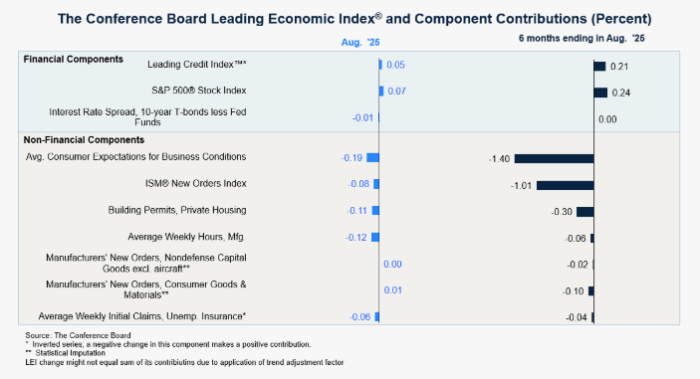This screenshot has width=700, height=379.
Task: Click the ISM New Orders Index label
Action: [196, 183]
